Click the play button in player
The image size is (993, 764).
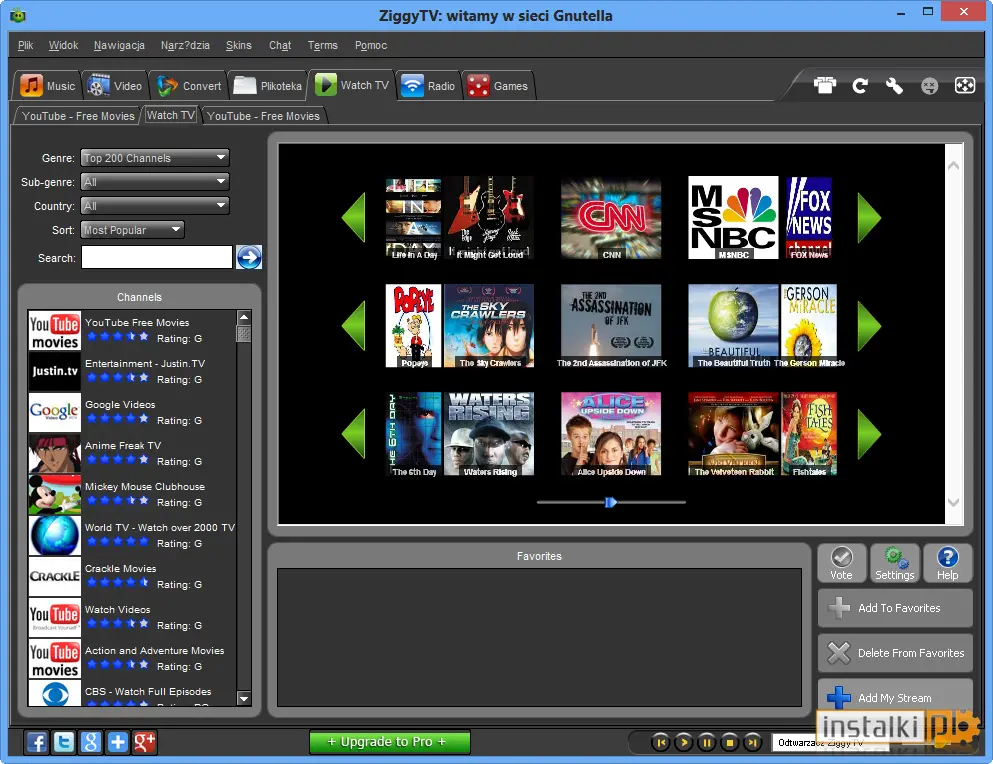coord(683,742)
